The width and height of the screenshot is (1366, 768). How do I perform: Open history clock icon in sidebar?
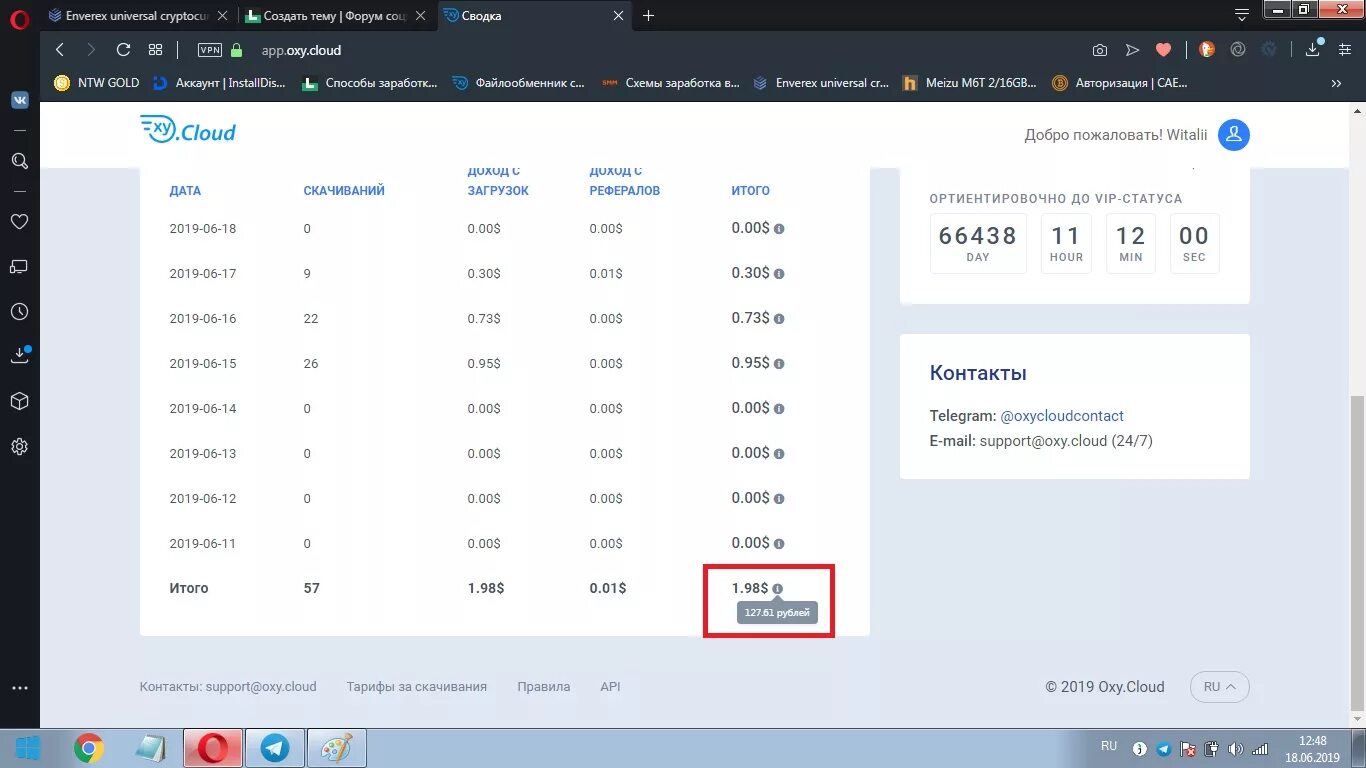(19, 312)
